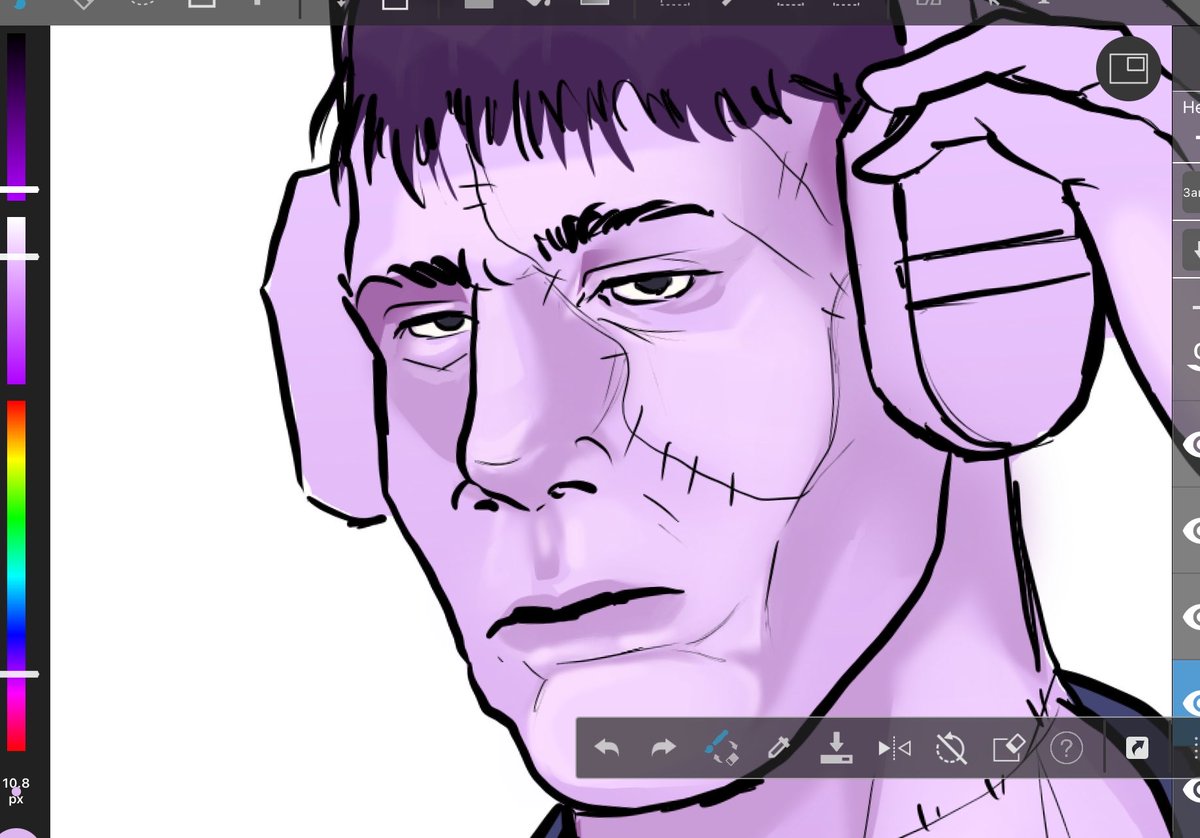Flip the canvas horizontally with the mirror icon
Viewport: 1200px width, 838px height.
tap(893, 748)
